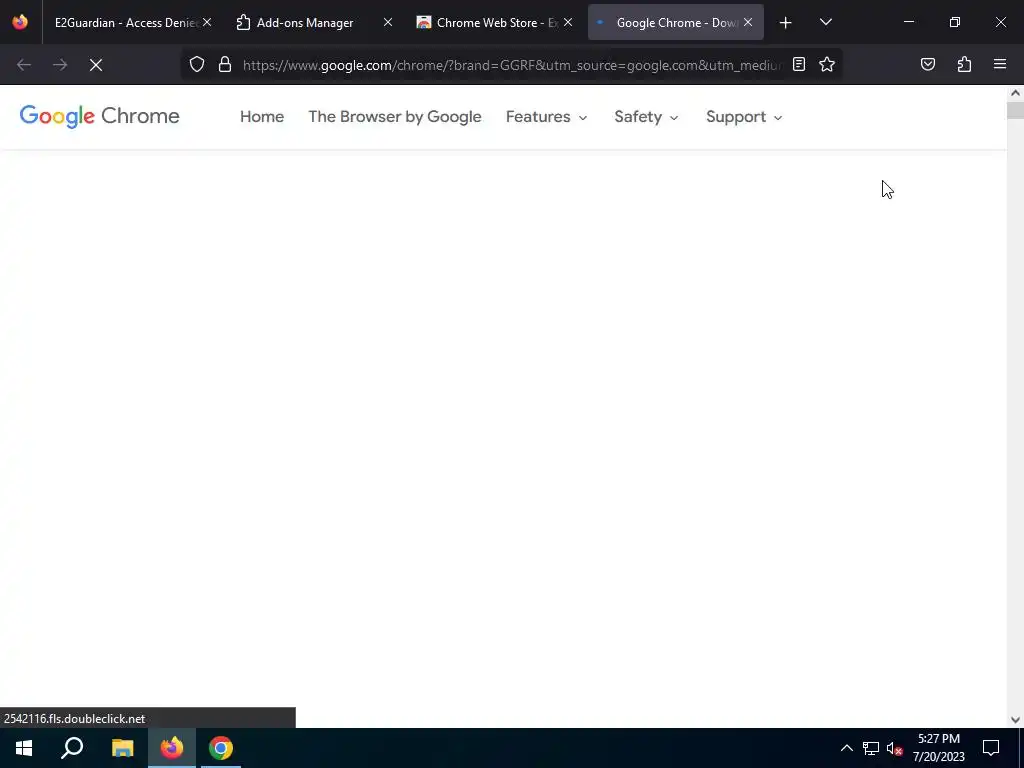Click the URL address bar
1024x768 pixels.
(511, 65)
